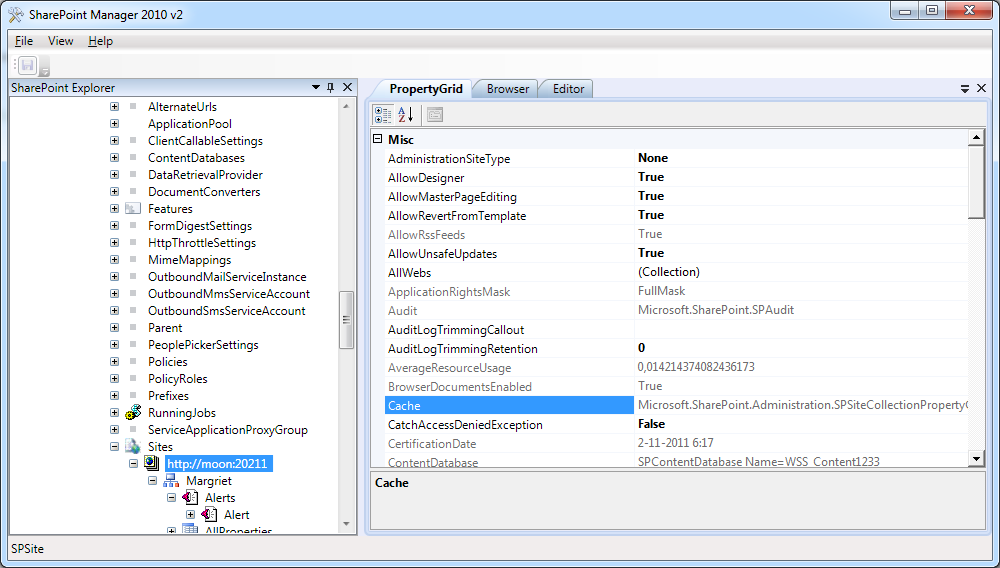The image size is (1000, 568).
Task: Open the Property Pages icon
Action: coord(435,115)
